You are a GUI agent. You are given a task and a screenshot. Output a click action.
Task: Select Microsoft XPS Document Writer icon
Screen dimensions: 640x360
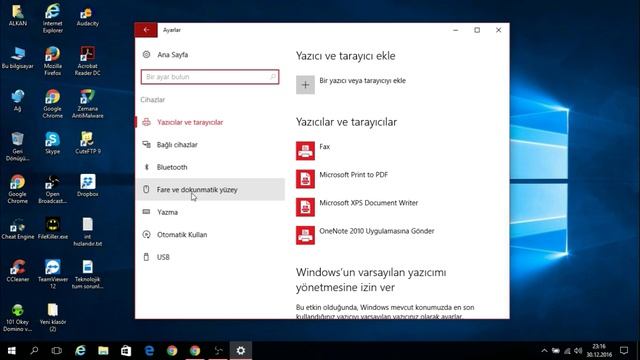[305, 207]
